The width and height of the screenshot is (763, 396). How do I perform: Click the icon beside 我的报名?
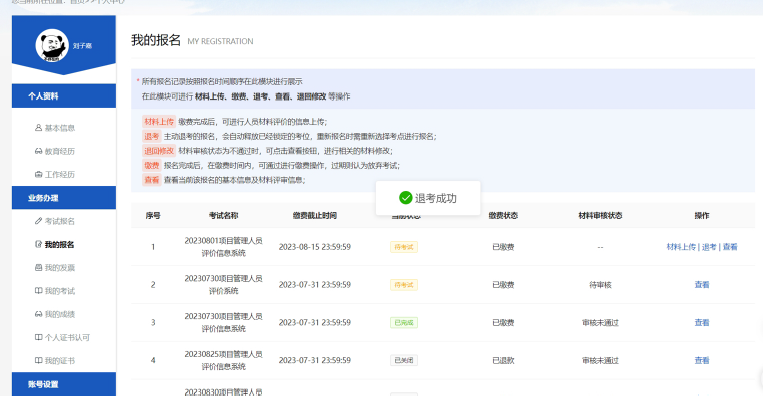point(38,244)
